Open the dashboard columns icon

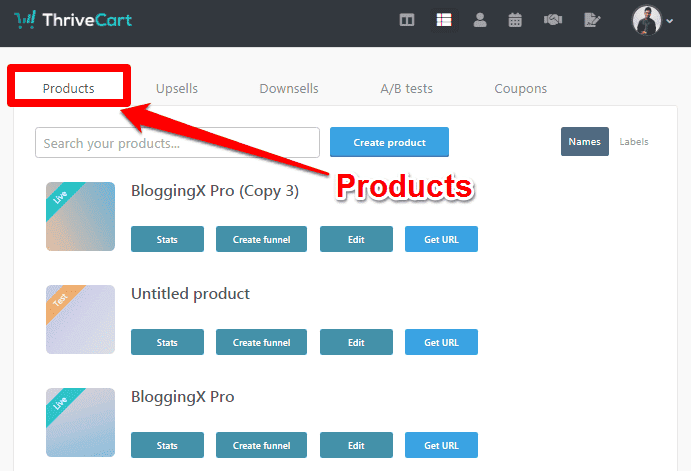pos(407,20)
